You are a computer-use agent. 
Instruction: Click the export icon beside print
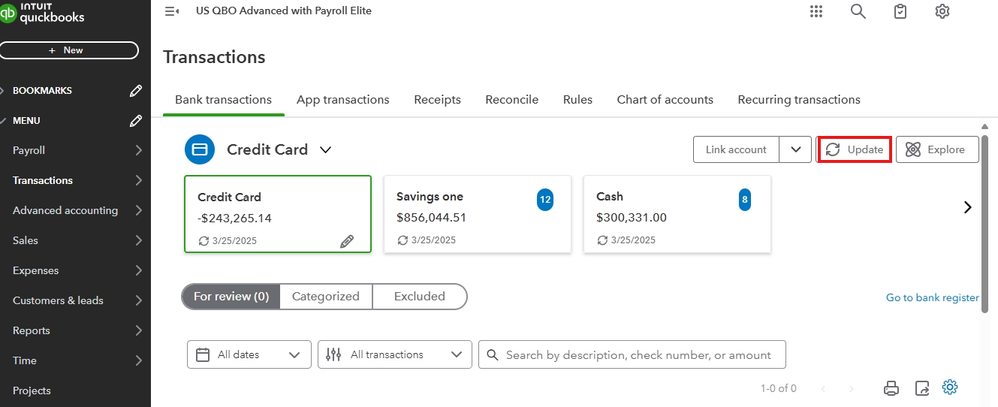[x=922, y=388]
